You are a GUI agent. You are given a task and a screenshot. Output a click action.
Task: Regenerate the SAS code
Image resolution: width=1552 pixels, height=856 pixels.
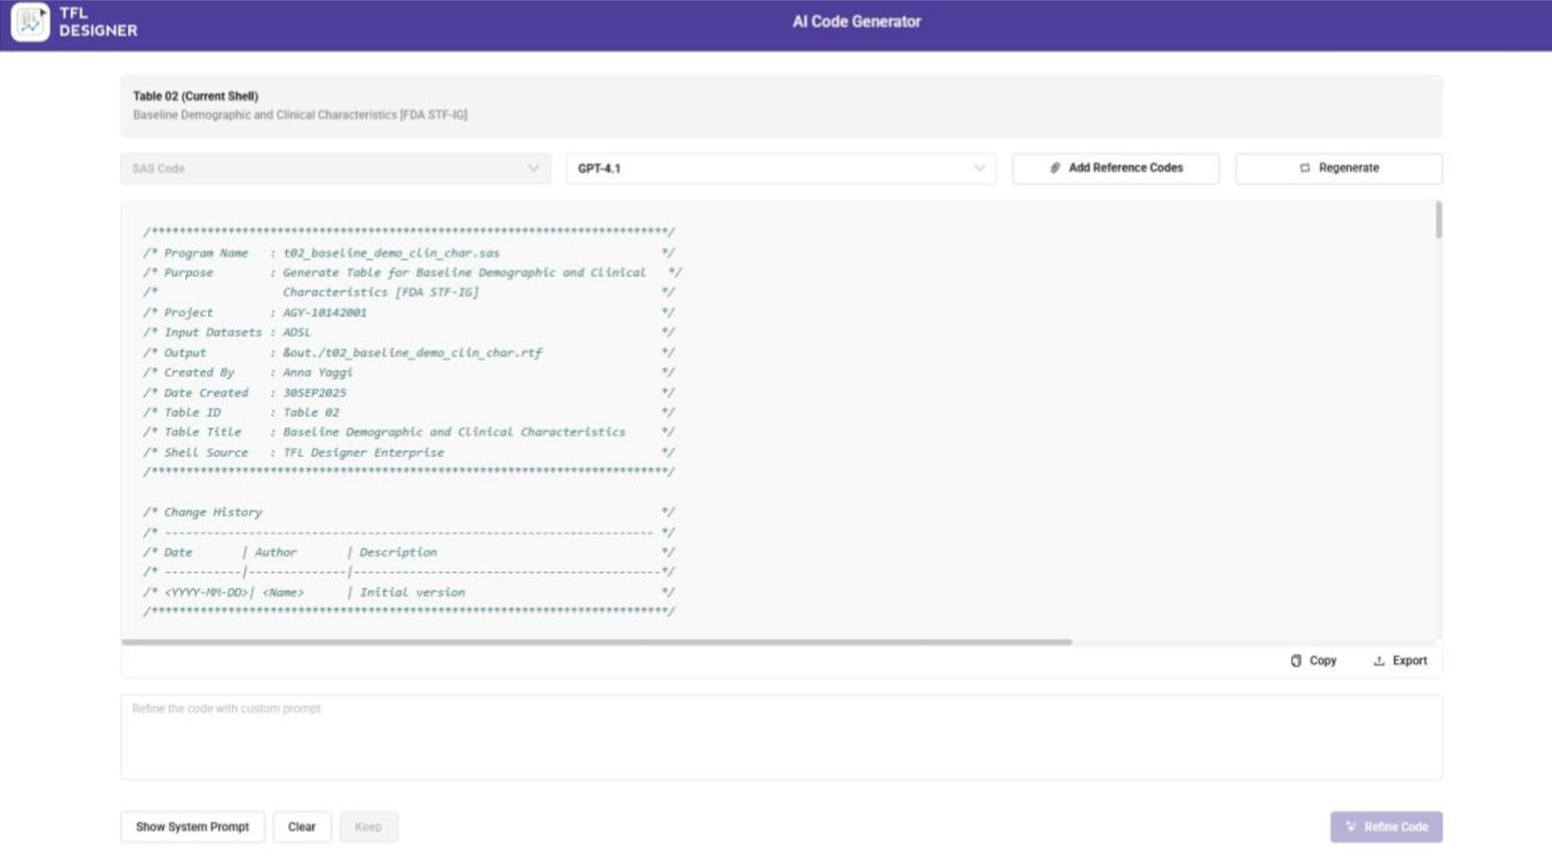pyautogui.click(x=1339, y=168)
